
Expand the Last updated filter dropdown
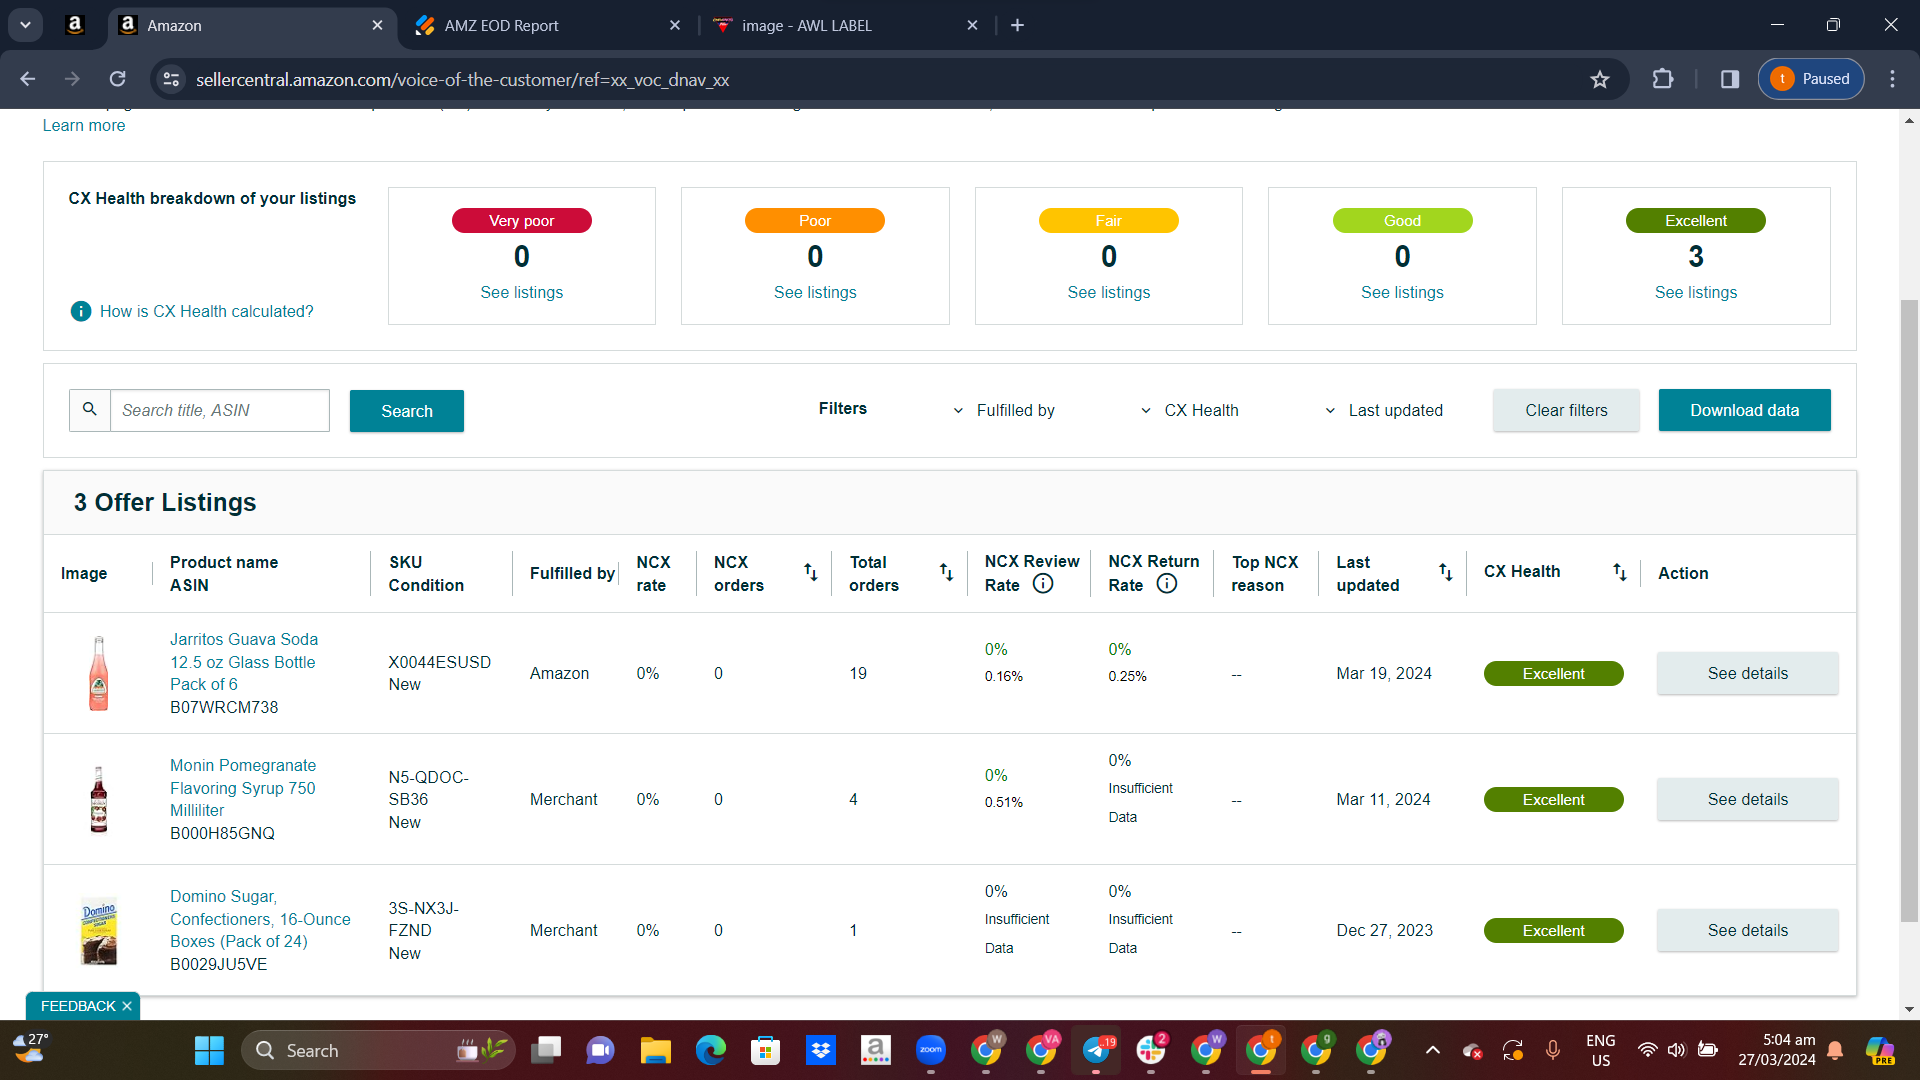(1384, 410)
